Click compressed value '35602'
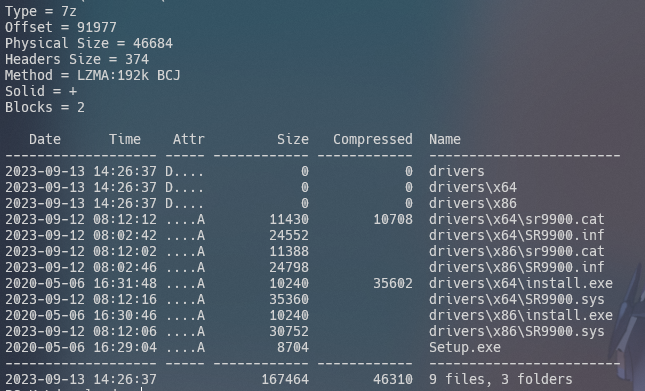645x391 pixels. pos(393,284)
